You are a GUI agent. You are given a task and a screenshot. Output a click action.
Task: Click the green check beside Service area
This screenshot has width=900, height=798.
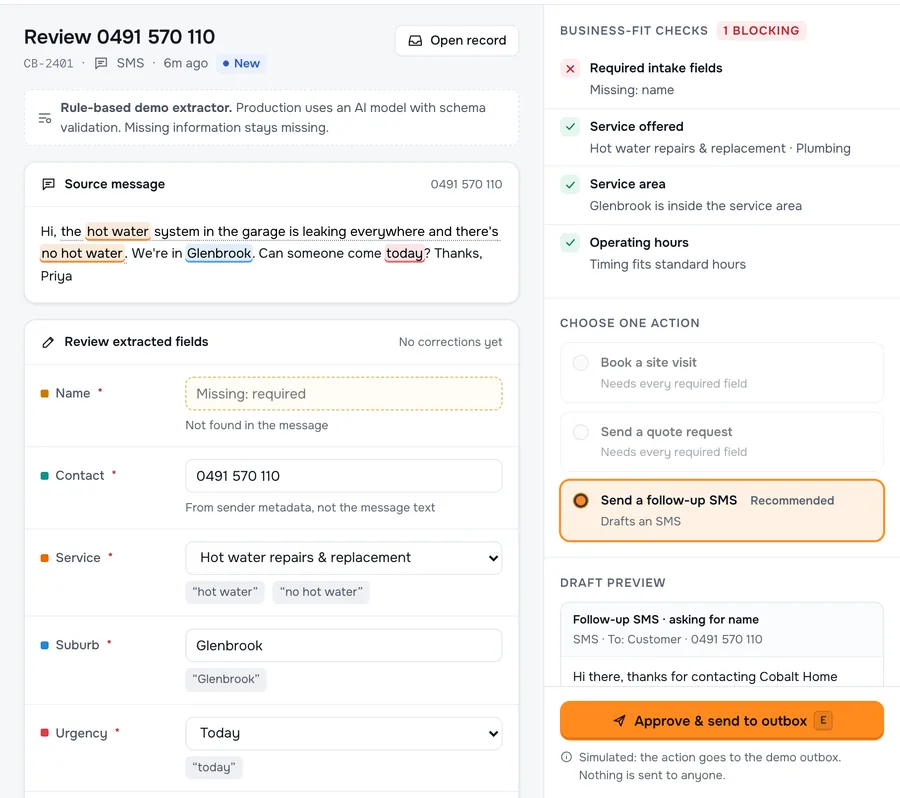(570, 185)
